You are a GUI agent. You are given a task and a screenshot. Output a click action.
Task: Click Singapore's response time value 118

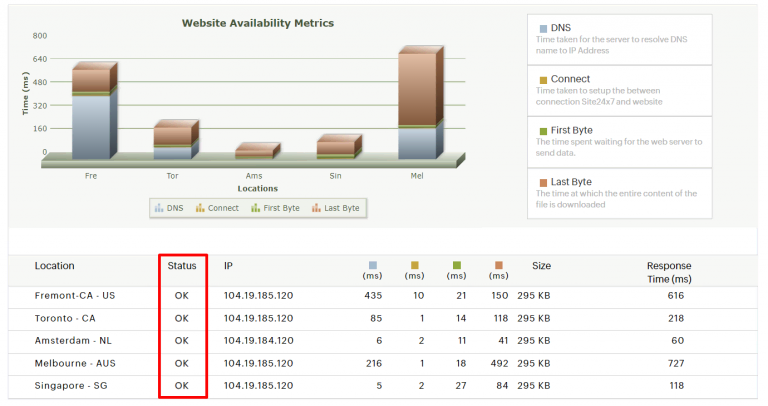[676, 386]
